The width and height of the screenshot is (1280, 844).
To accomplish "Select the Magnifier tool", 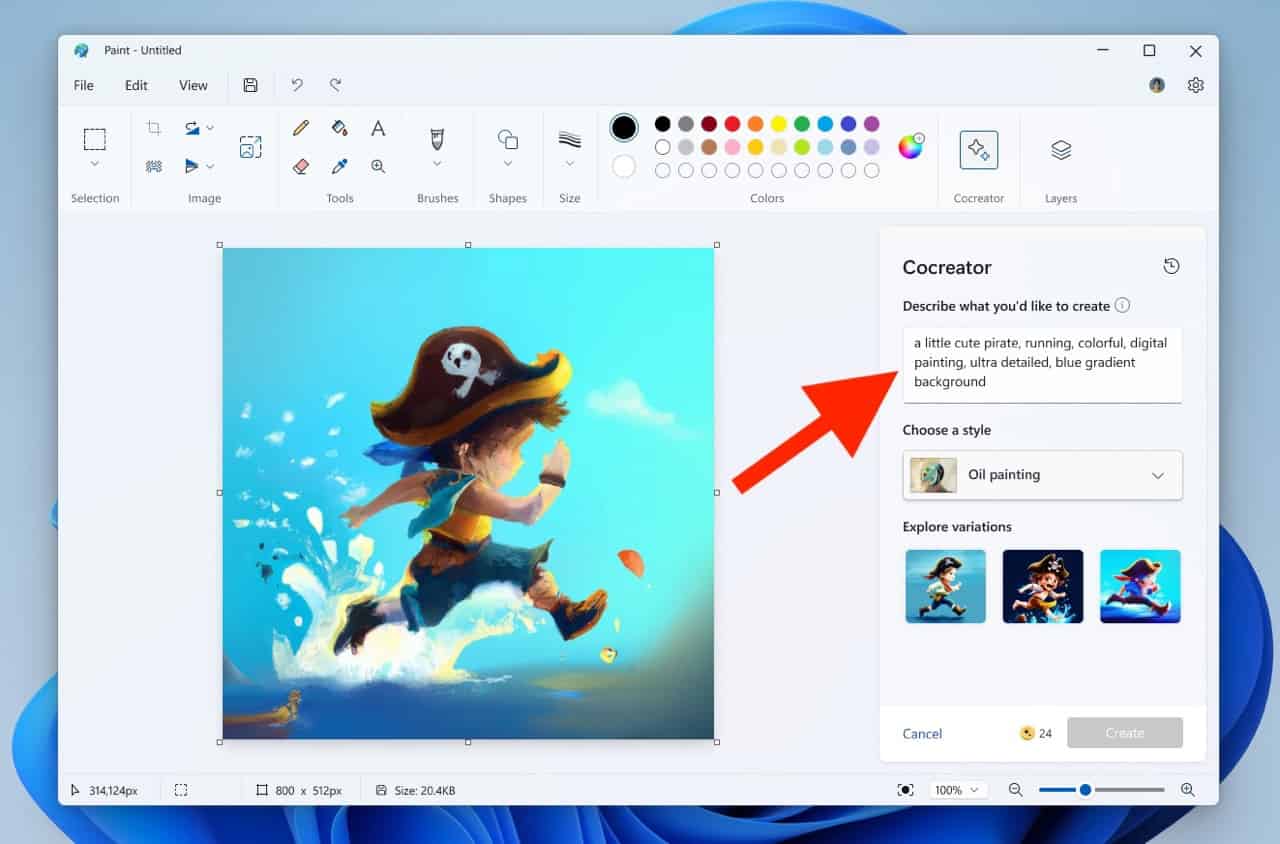I will point(378,164).
